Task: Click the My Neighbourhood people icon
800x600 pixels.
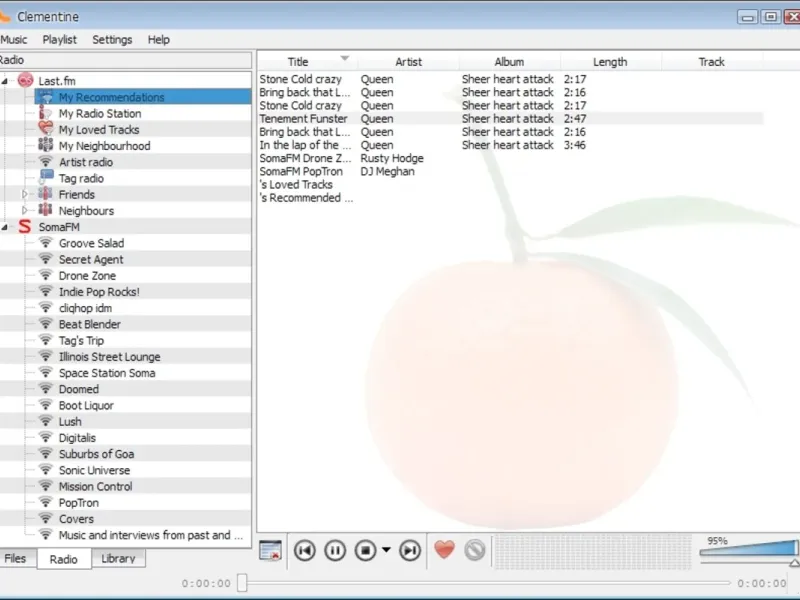Action: coord(45,145)
